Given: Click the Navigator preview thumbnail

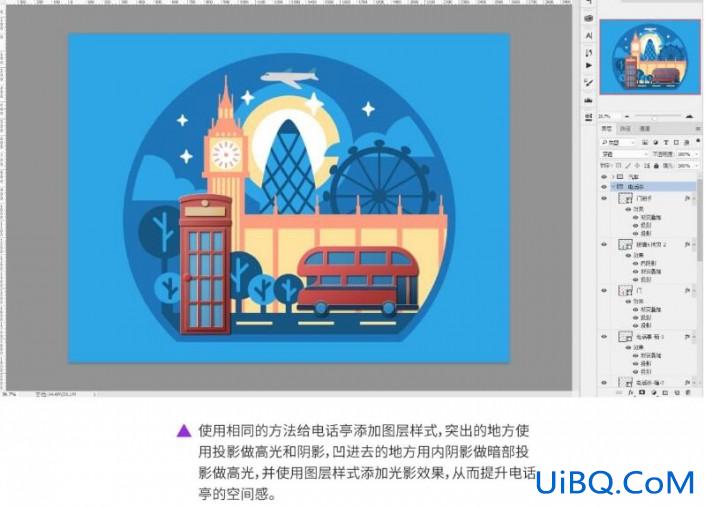Looking at the screenshot, I should click(x=650, y=57).
